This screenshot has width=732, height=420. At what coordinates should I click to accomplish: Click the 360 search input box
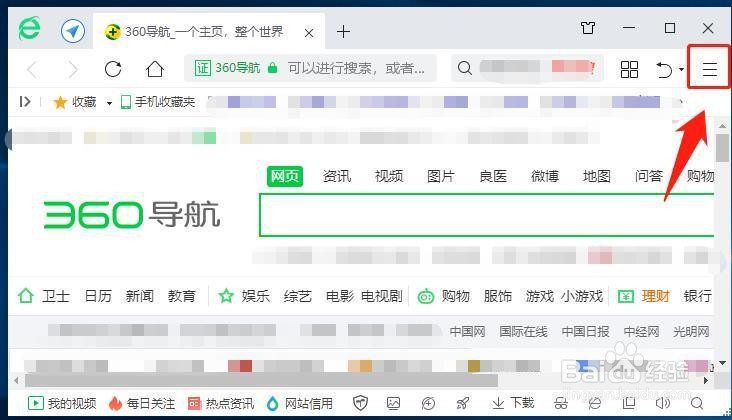486,215
